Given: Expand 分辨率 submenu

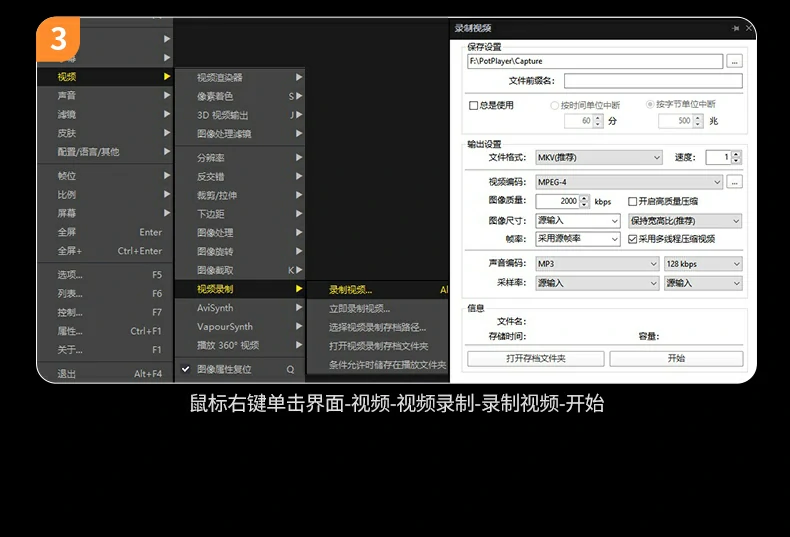Looking at the screenshot, I should 240,158.
